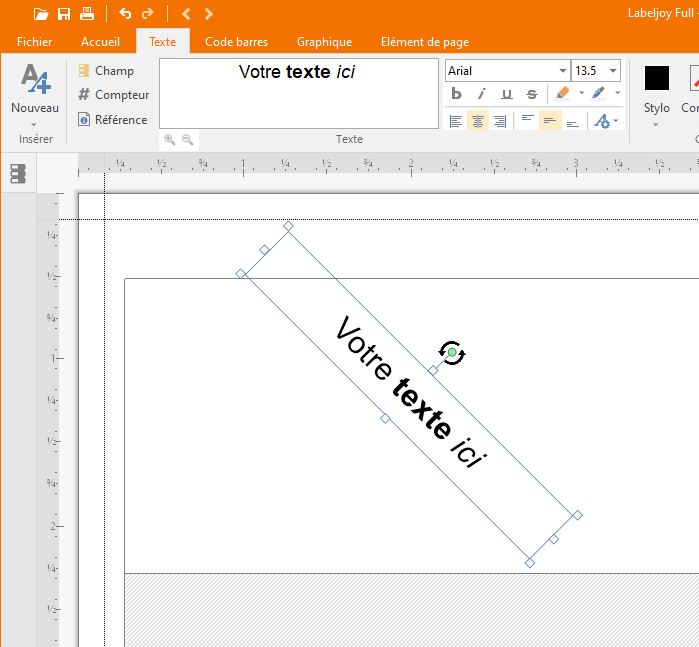The width and height of the screenshot is (699, 647).
Task: Toggle italic text style
Action: tap(481, 94)
